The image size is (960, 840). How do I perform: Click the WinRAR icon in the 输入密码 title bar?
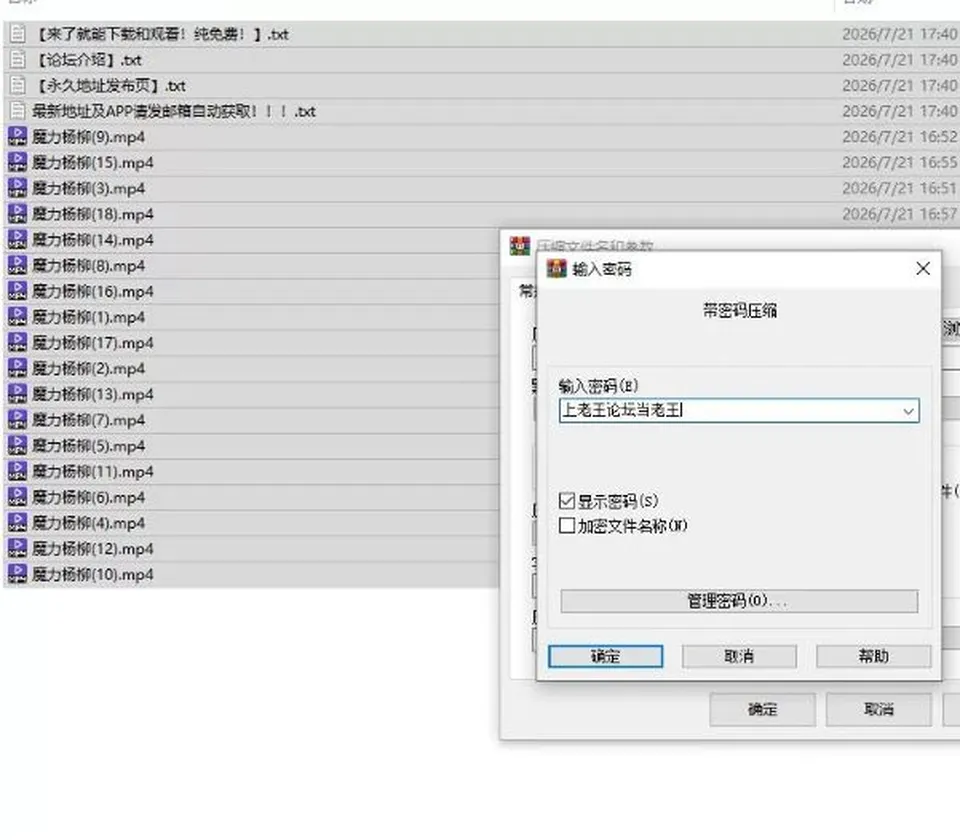(557, 268)
